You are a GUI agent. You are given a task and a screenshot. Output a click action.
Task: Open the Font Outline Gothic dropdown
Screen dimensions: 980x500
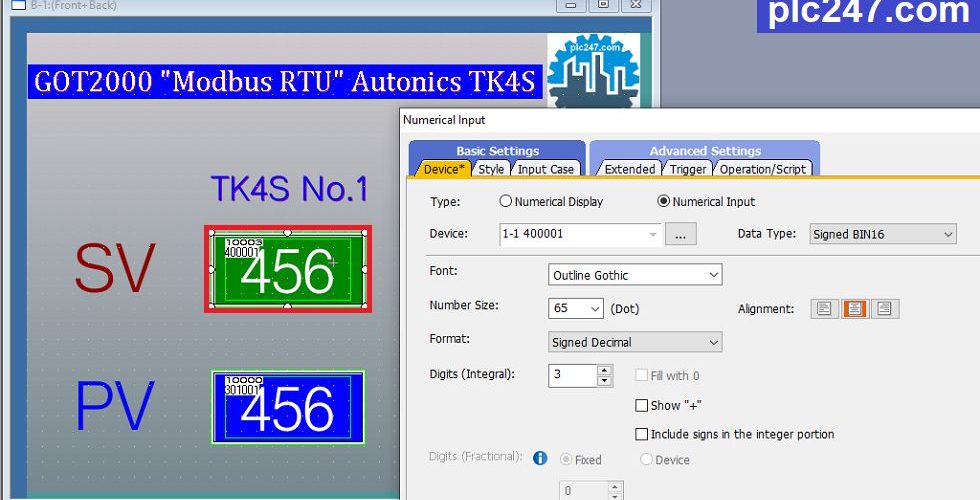(x=635, y=275)
